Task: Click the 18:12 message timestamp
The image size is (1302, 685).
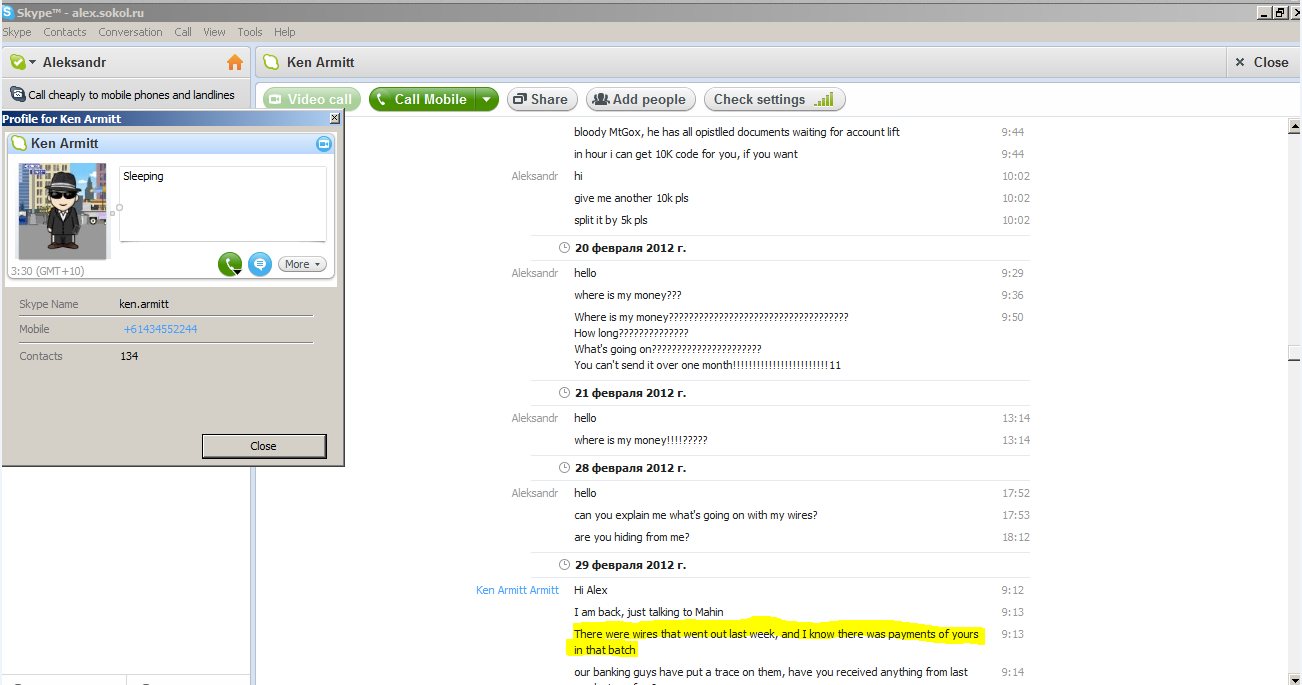Action: tap(1016, 537)
